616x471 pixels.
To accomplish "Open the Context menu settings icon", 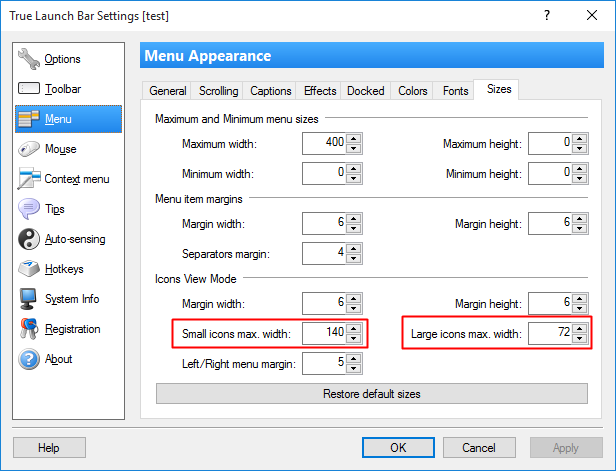I will pyautogui.click(x=29, y=179).
